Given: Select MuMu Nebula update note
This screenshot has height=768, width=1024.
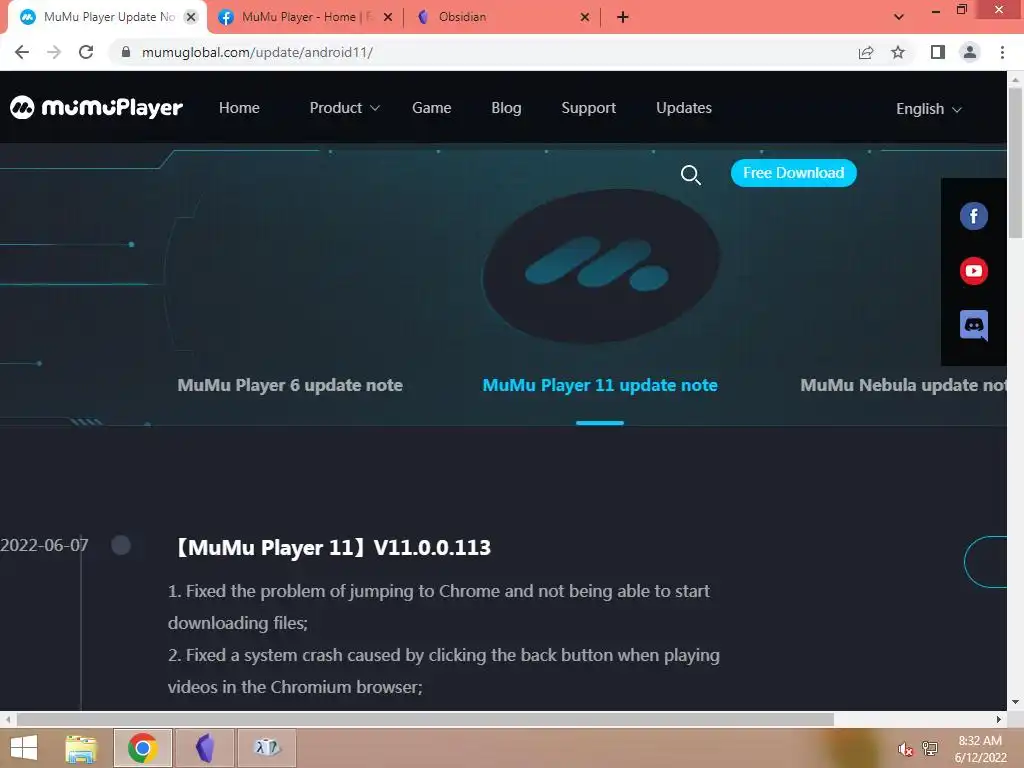Looking at the screenshot, I should 903,385.
